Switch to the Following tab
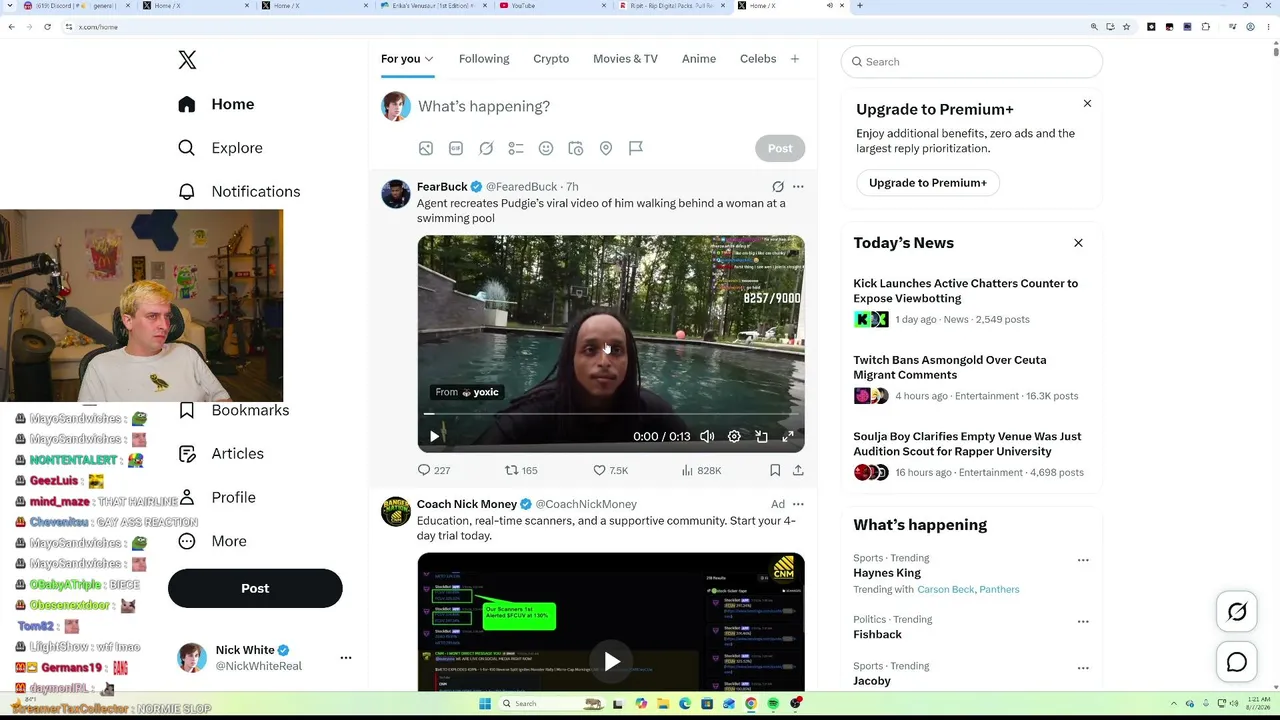The height and width of the screenshot is (720, 1280). pyautogui.click(x=484, y=59)
